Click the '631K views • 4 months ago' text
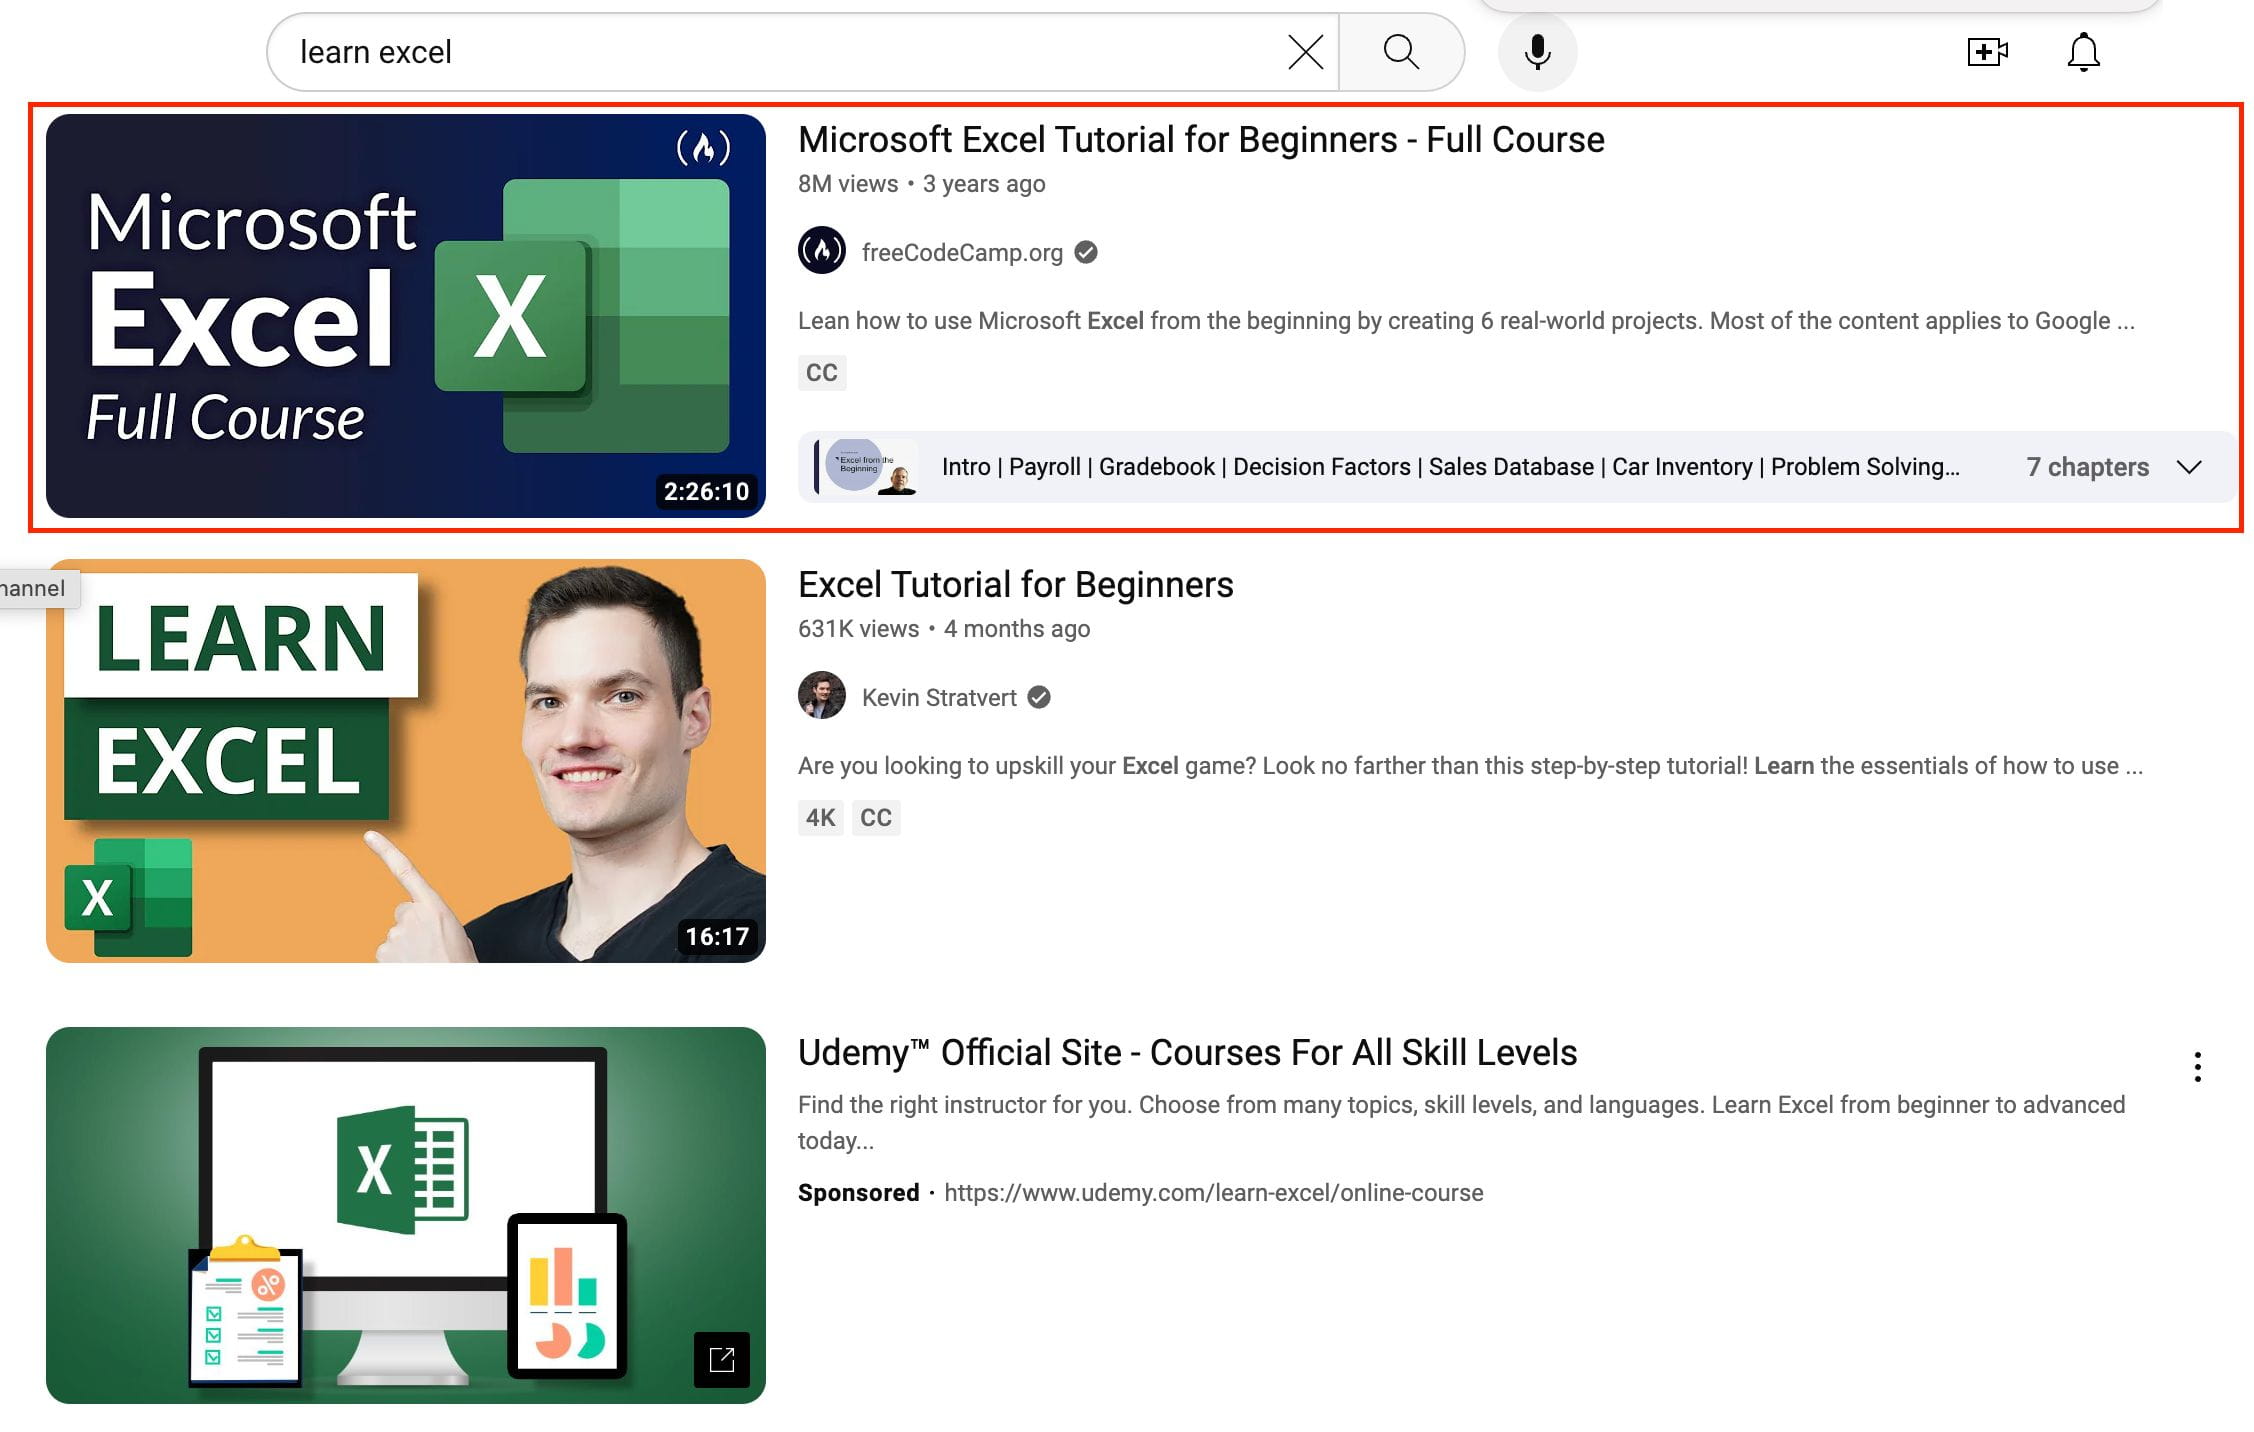The height and width of the screenshot is (1432, 2254). [x=944, y=629]
